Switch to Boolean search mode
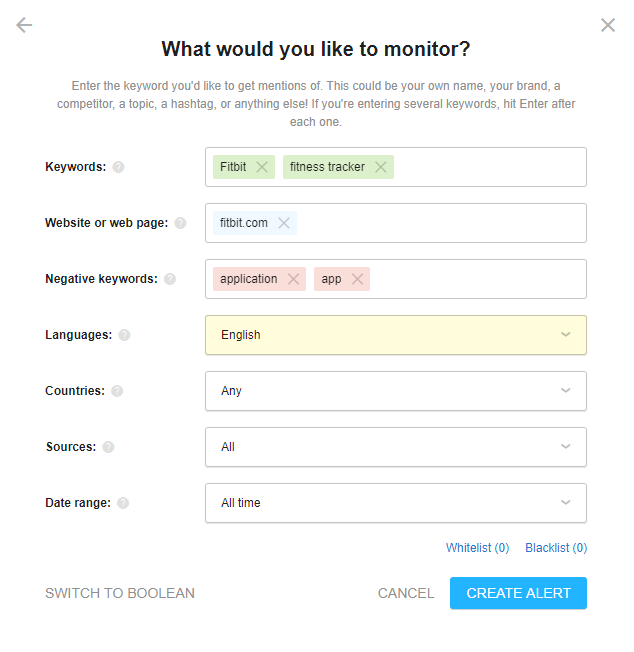Image resolution: width=634 pixels, height=652 pixels. pos(120,593)
